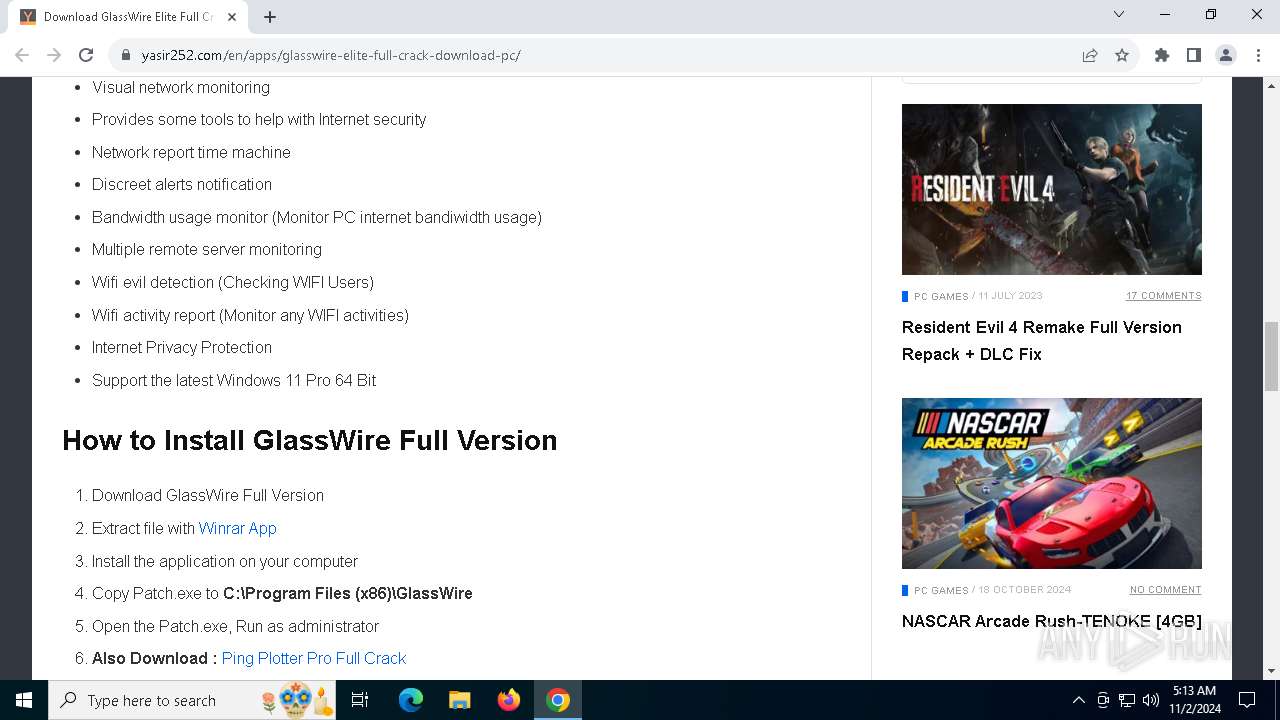This screenshot has width=1280, height=720.
Task: Close the Download GlassWire Elite tab
Action: (232, 16)
